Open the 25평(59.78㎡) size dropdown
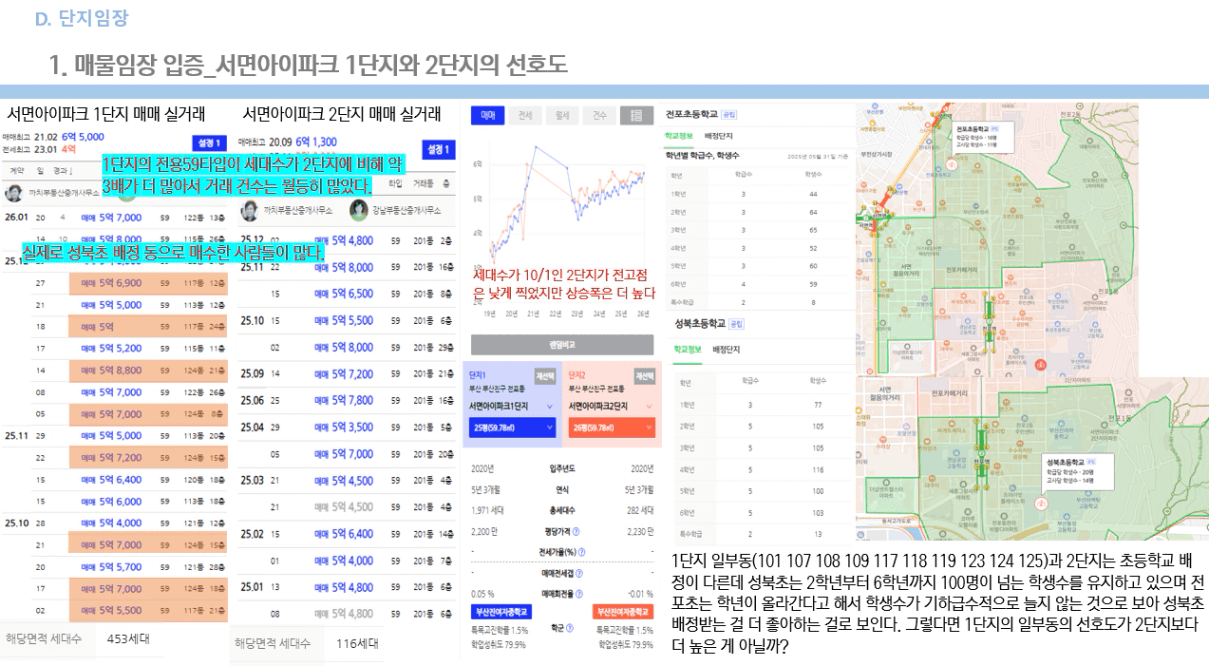This screenshot has height=666, width=1209. 510,428
